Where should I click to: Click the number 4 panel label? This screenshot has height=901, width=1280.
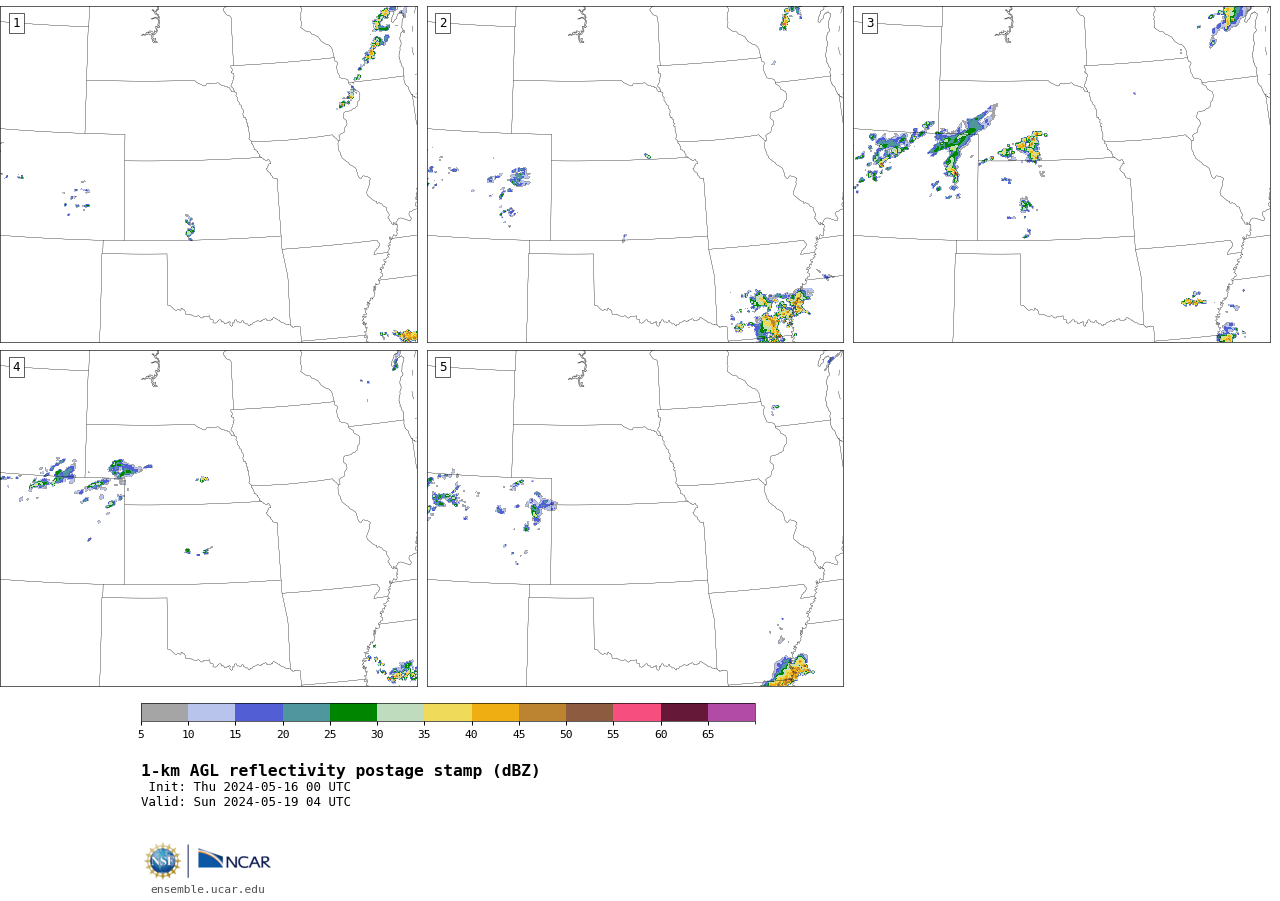[x=16, y=367]
